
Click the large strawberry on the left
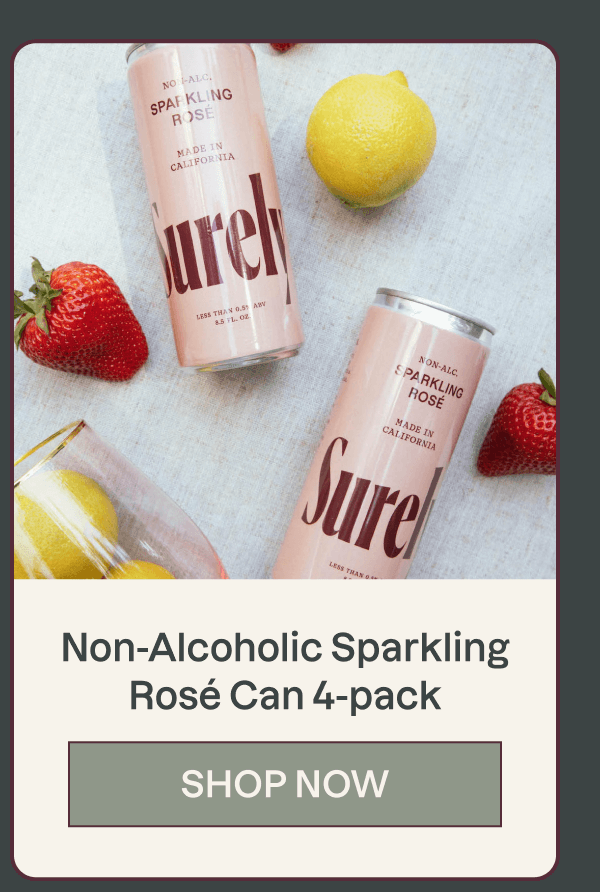pyautogui.click(x=80, y=319)
